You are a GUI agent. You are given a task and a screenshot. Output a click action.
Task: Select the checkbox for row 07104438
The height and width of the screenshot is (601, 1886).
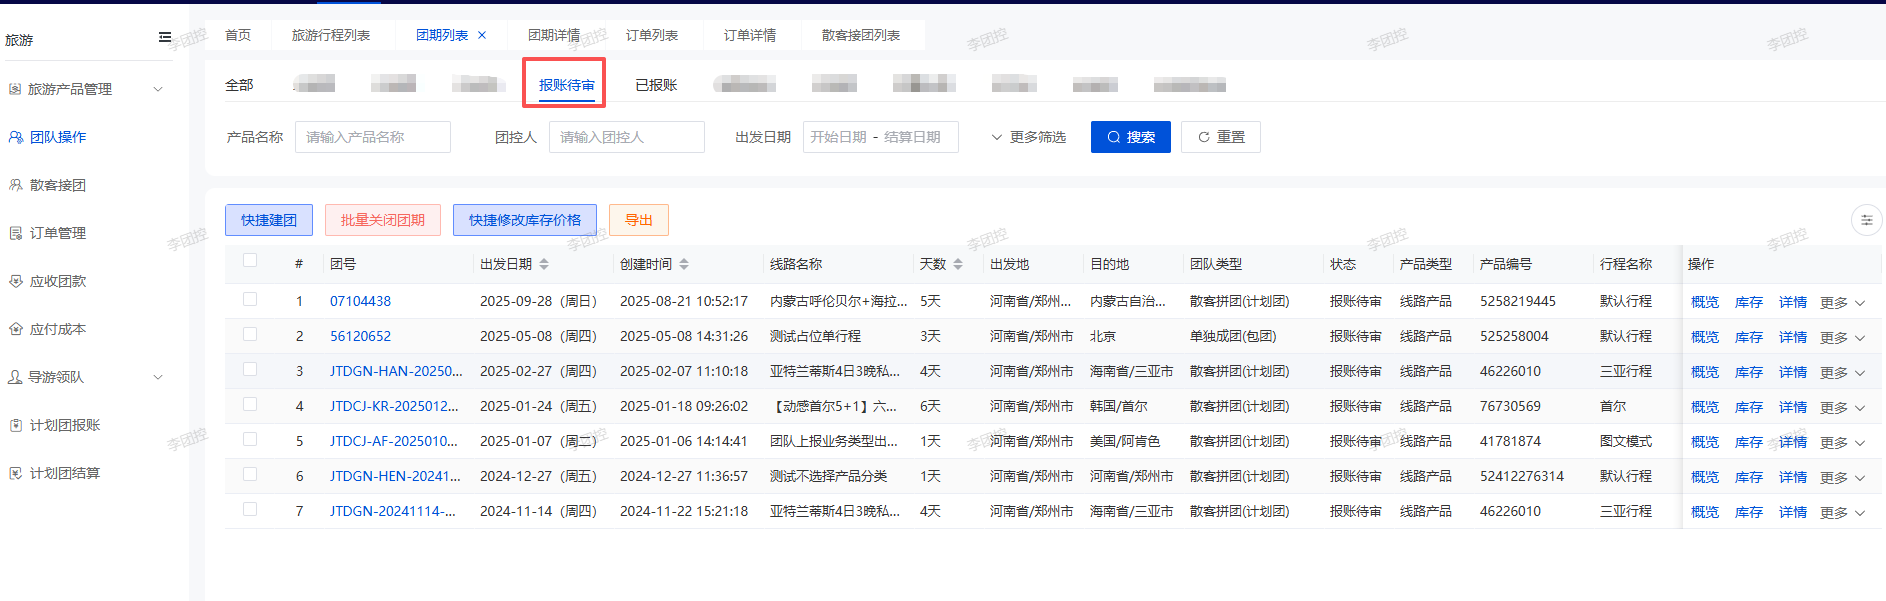click(x=250, y=299)
